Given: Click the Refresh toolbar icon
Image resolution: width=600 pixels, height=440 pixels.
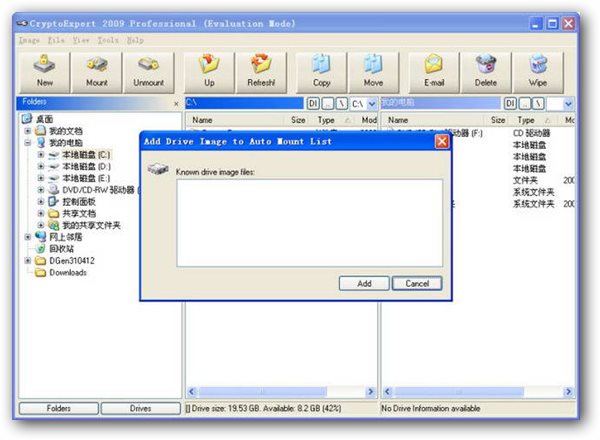Looking at the screenshot, I should click(261, 73).
